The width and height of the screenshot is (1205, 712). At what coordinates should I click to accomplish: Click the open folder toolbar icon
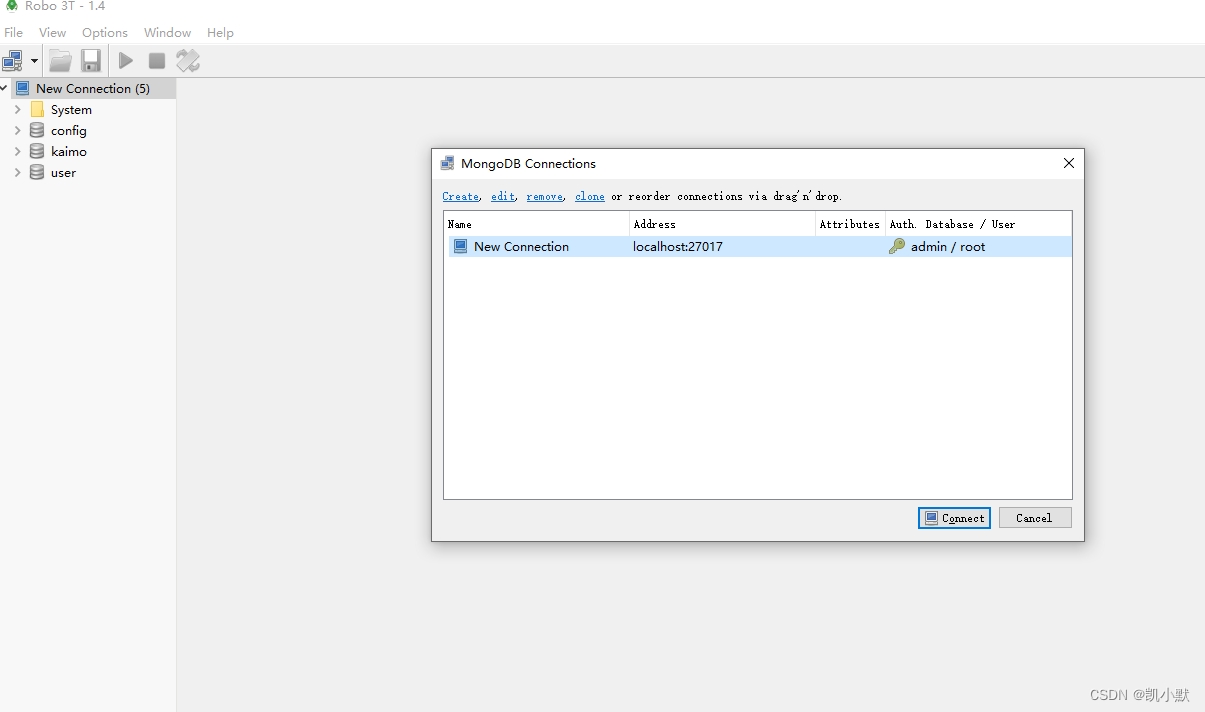61,61
